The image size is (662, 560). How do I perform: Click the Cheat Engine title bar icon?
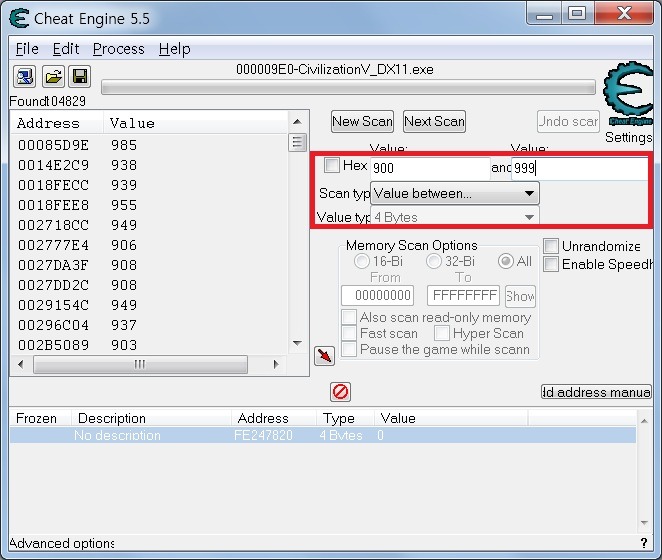19,19
